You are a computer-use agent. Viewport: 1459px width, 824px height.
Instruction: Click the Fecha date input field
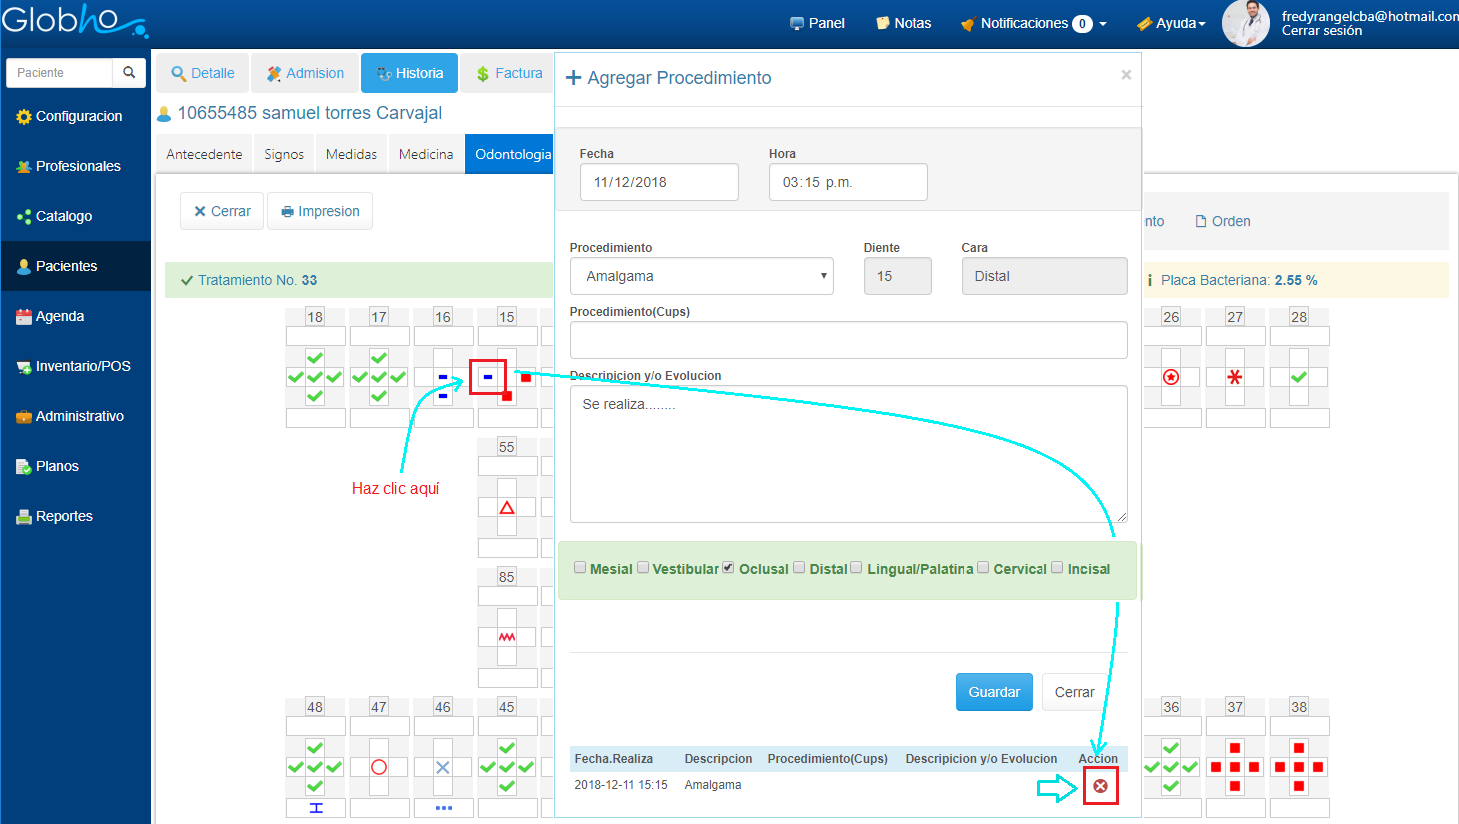point(659,182)
